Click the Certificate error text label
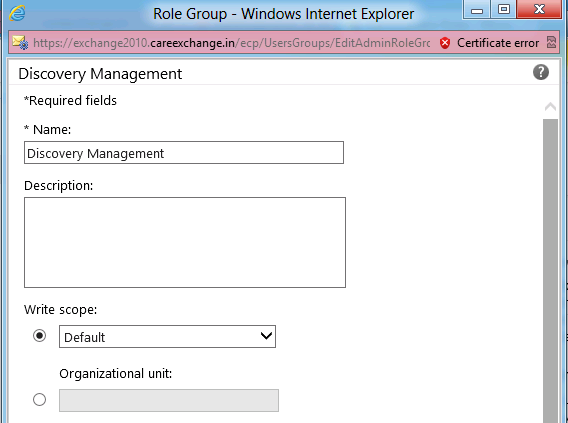This screenshot has width=568, height=423. pyautogui.click(x=498, y=43)
